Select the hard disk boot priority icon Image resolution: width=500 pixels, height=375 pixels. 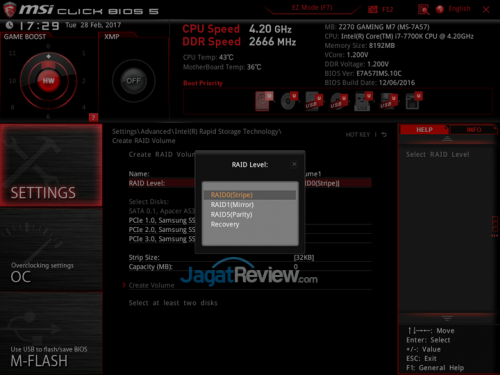tap(264, 101)
